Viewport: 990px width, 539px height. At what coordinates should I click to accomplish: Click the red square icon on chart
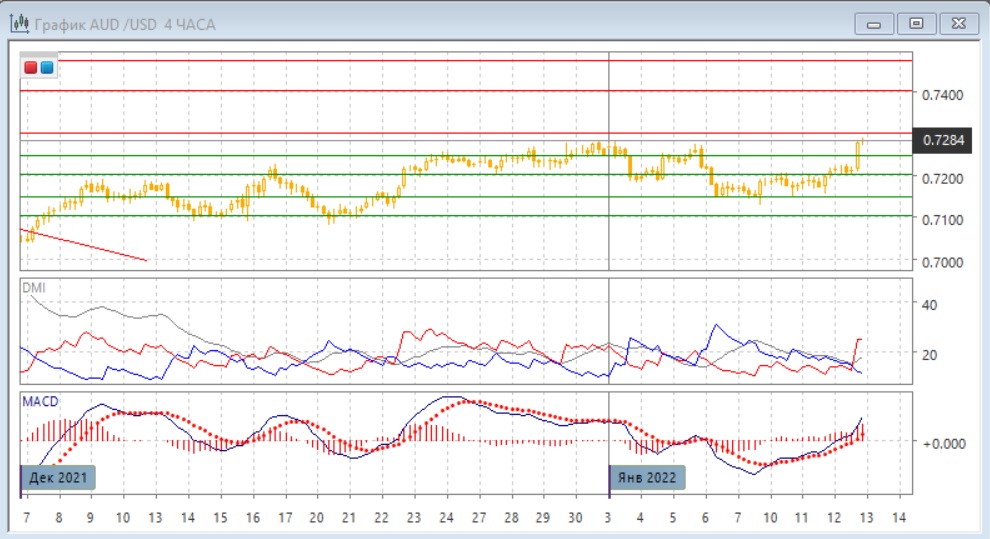coord(32,68)
